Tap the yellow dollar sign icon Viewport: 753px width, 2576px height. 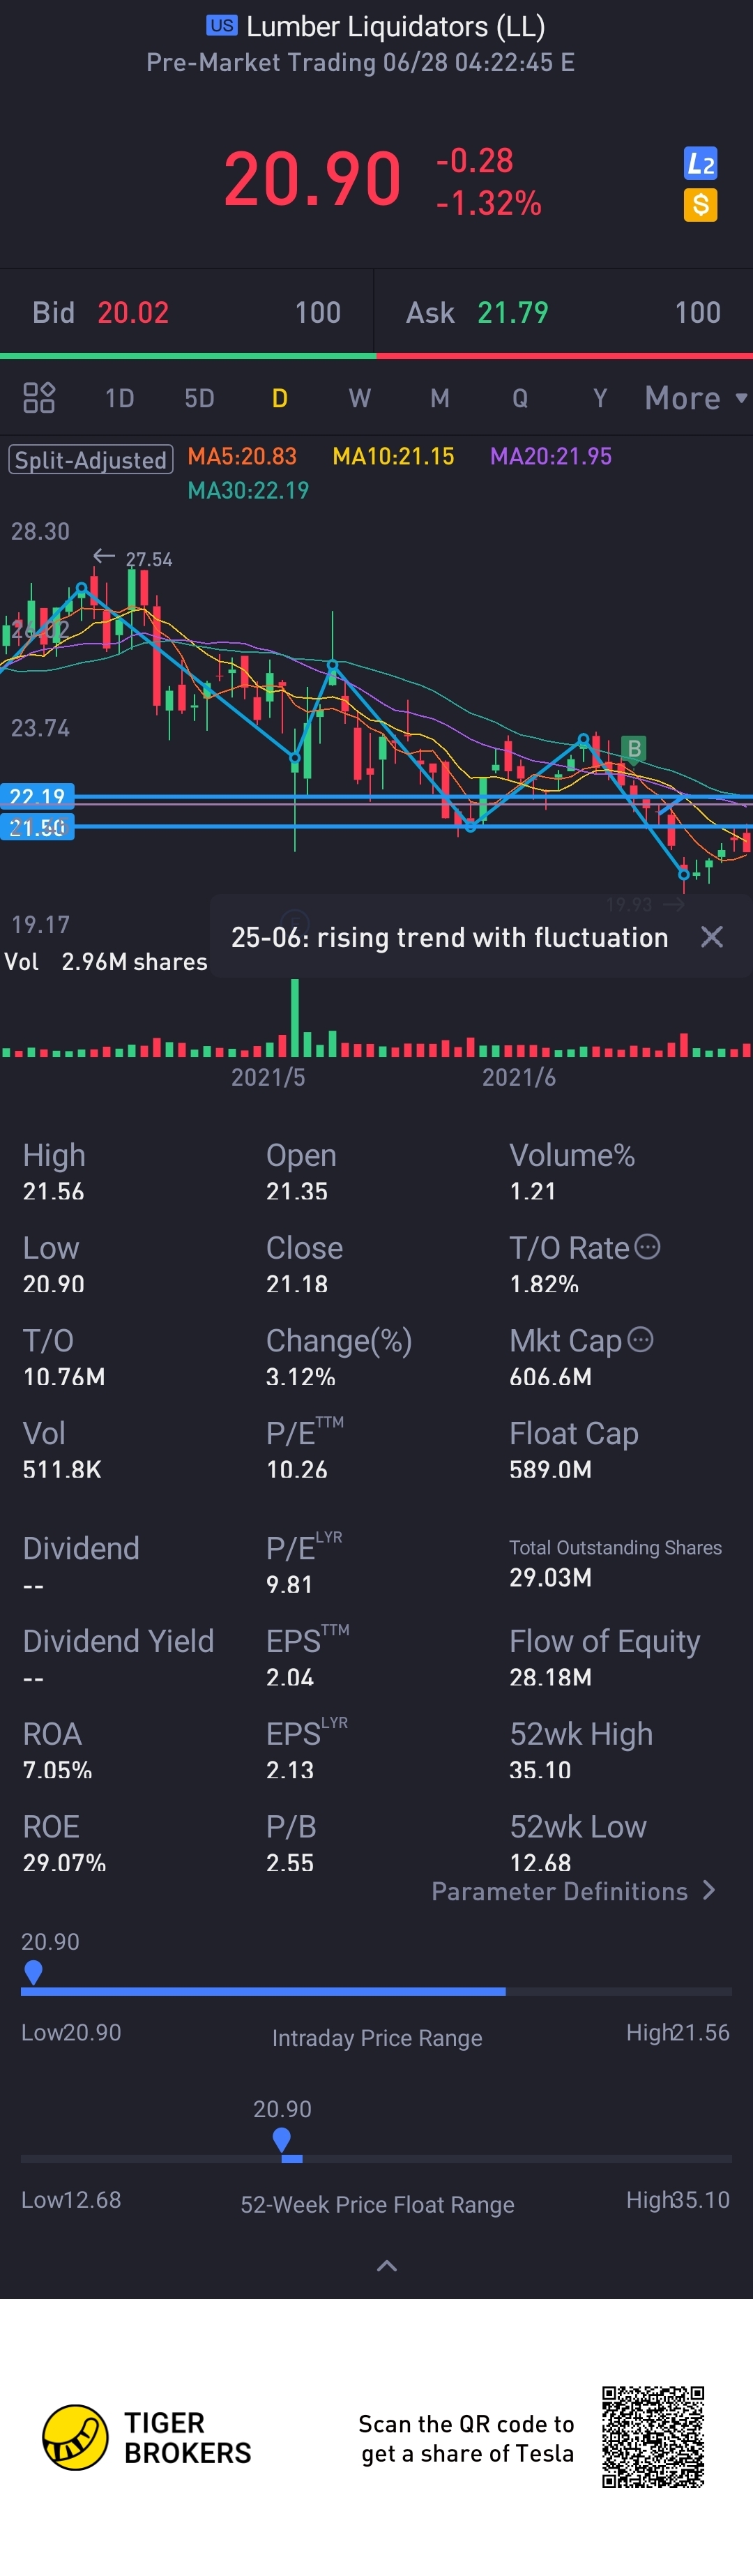coord(700,205)
